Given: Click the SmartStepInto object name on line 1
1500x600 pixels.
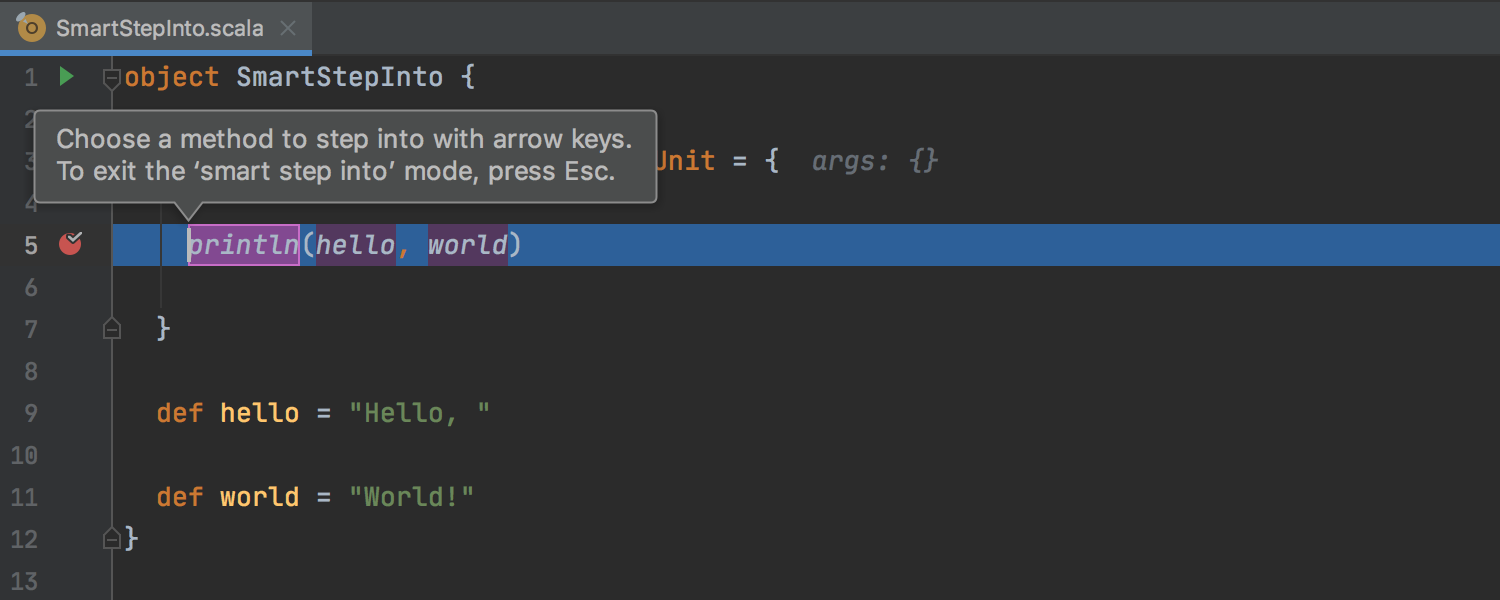Looking at the screenshot, I should pyautogui.click(x=339, y=77).
